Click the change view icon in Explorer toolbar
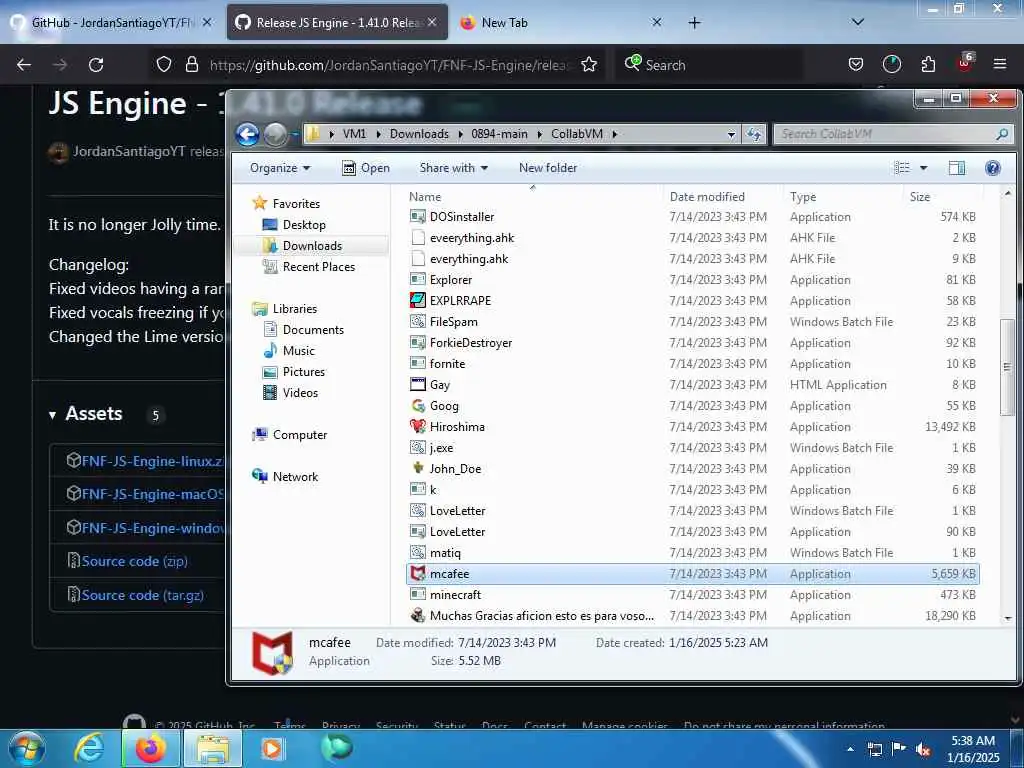1024x768 pixels. [x=902, y=168]
